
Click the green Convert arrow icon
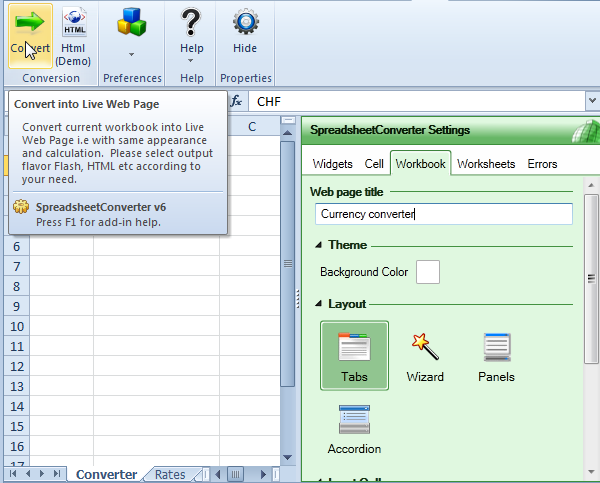pos(30,21)
